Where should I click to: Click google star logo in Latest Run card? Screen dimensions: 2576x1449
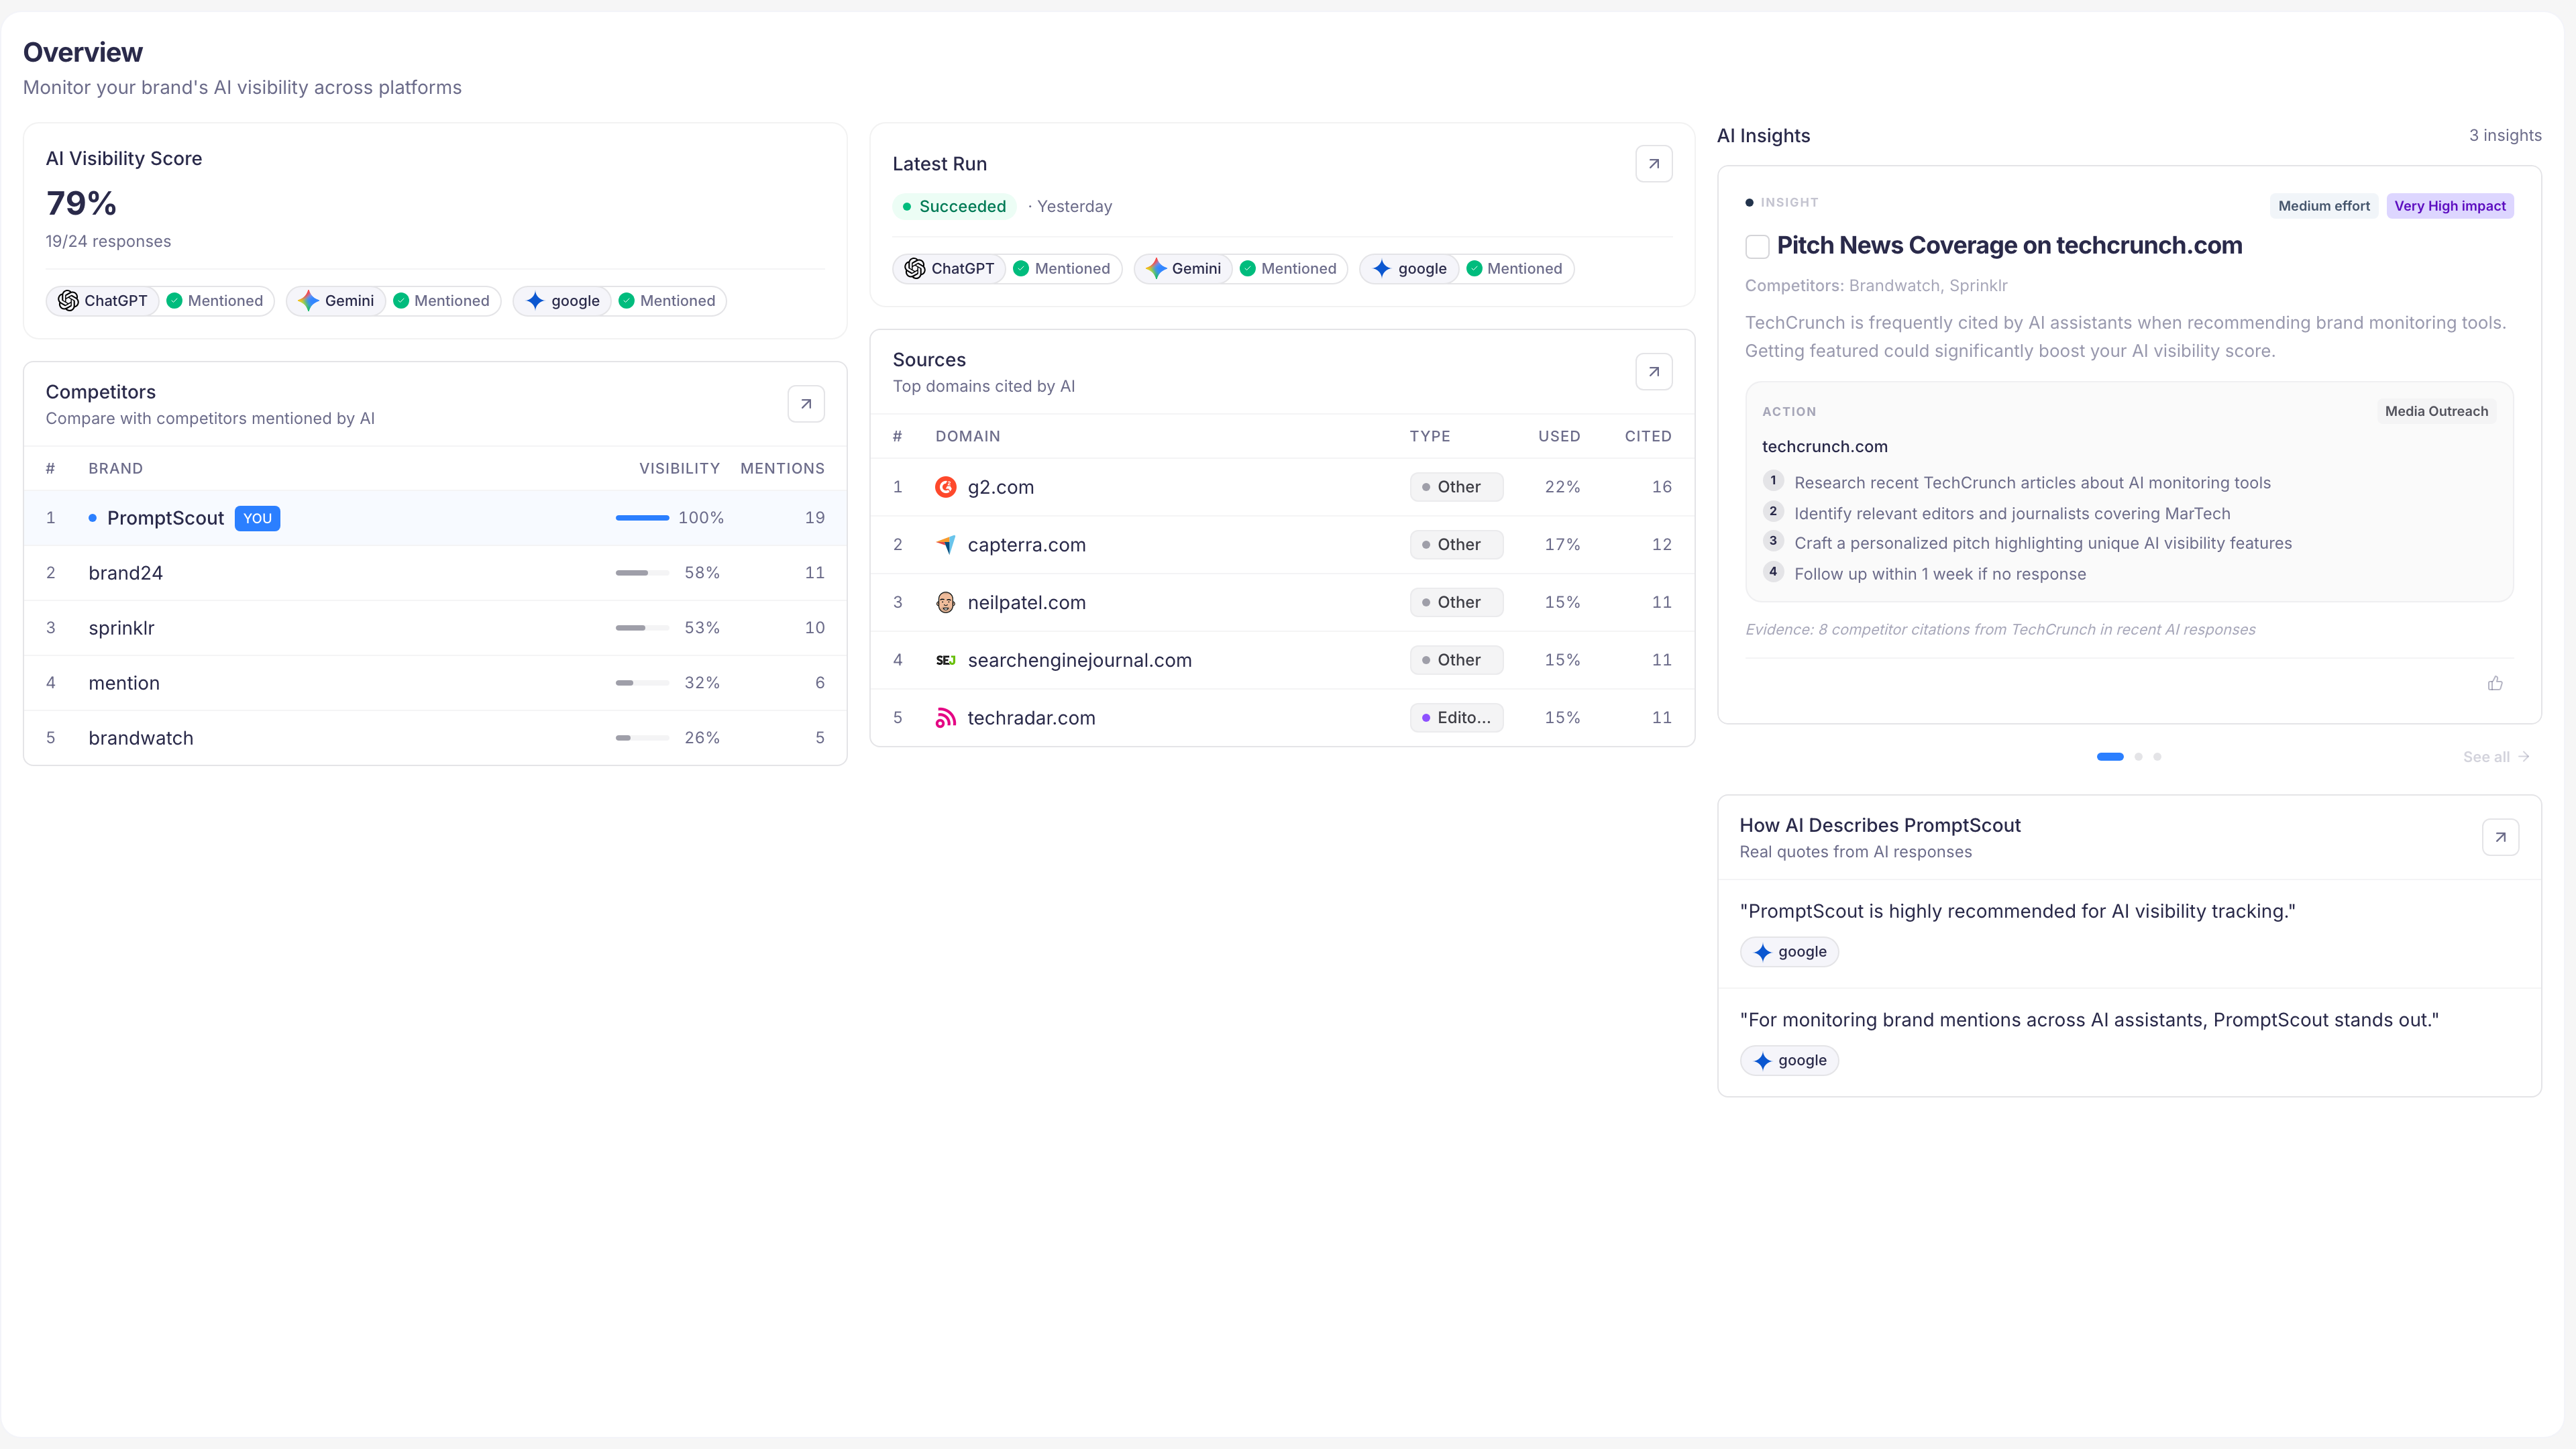point(1382,269)
